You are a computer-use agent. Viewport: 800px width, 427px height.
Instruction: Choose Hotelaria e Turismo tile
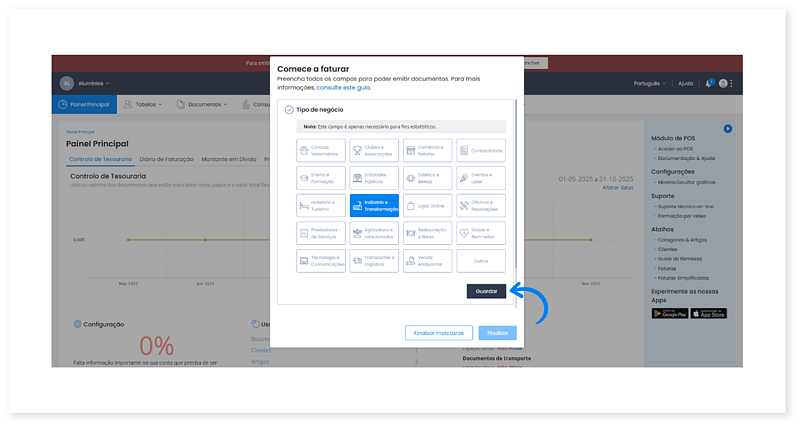(x=321, y=205)
